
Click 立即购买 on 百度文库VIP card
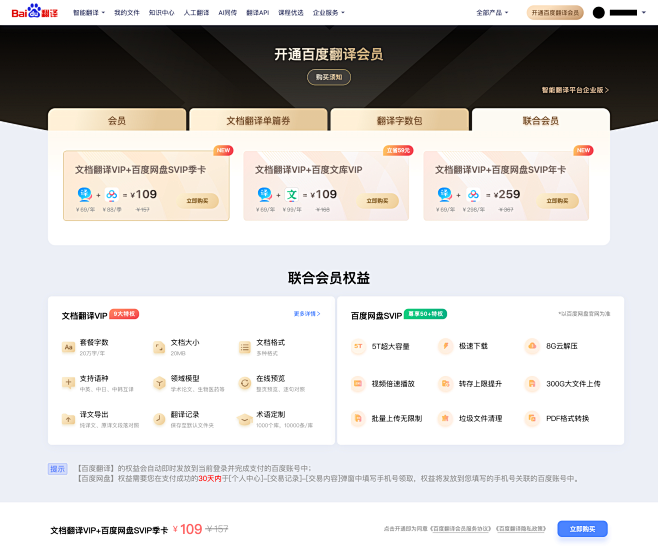tap(377, 201)
